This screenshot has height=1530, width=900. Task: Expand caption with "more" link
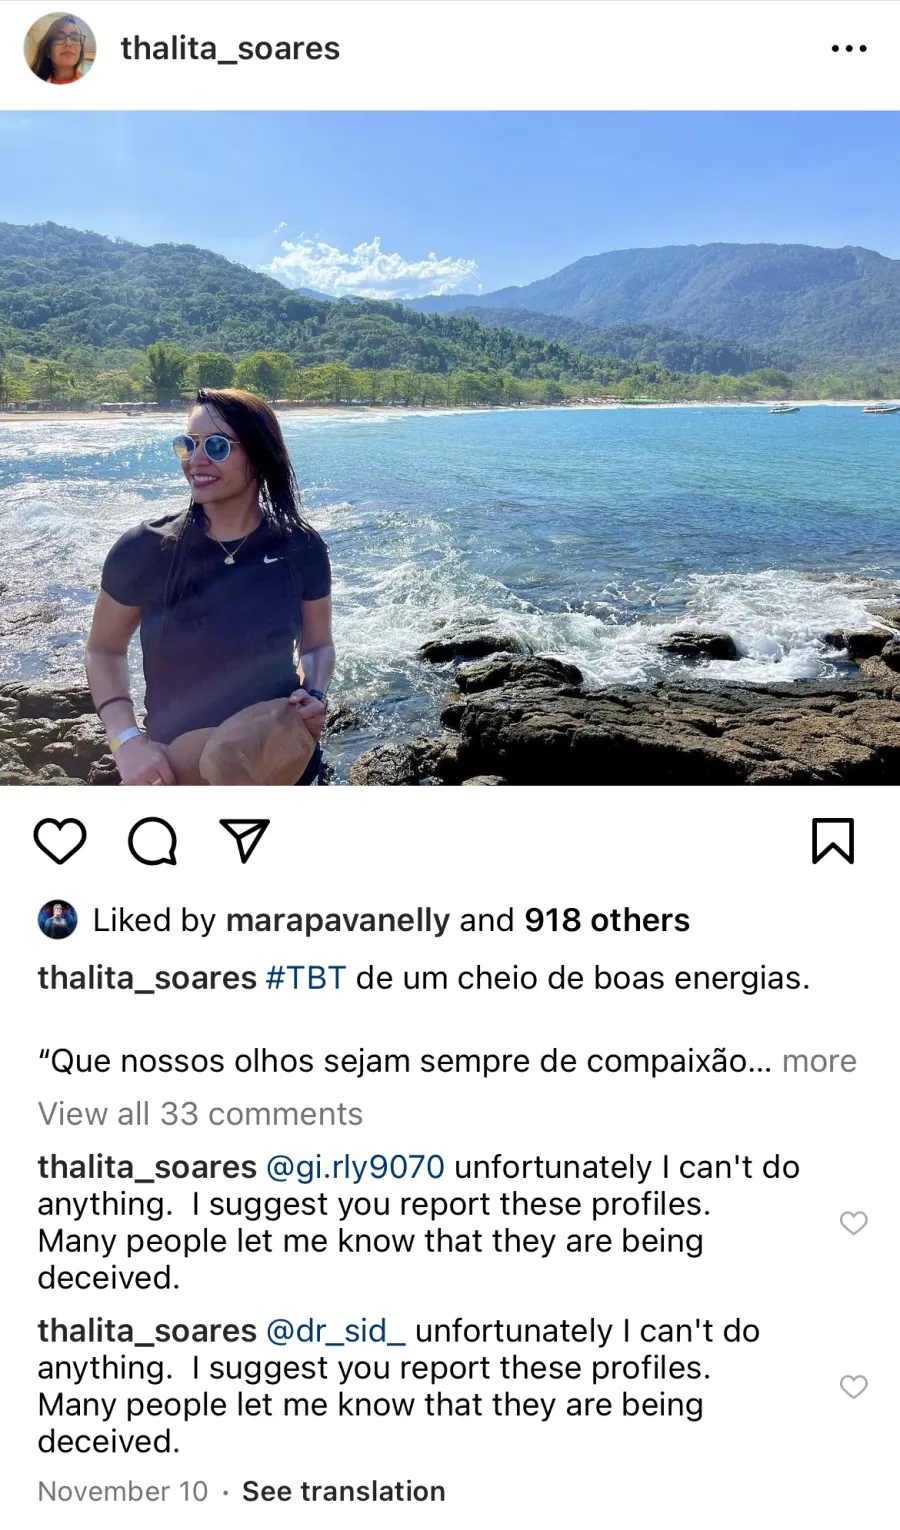(x=819, y=1061)
